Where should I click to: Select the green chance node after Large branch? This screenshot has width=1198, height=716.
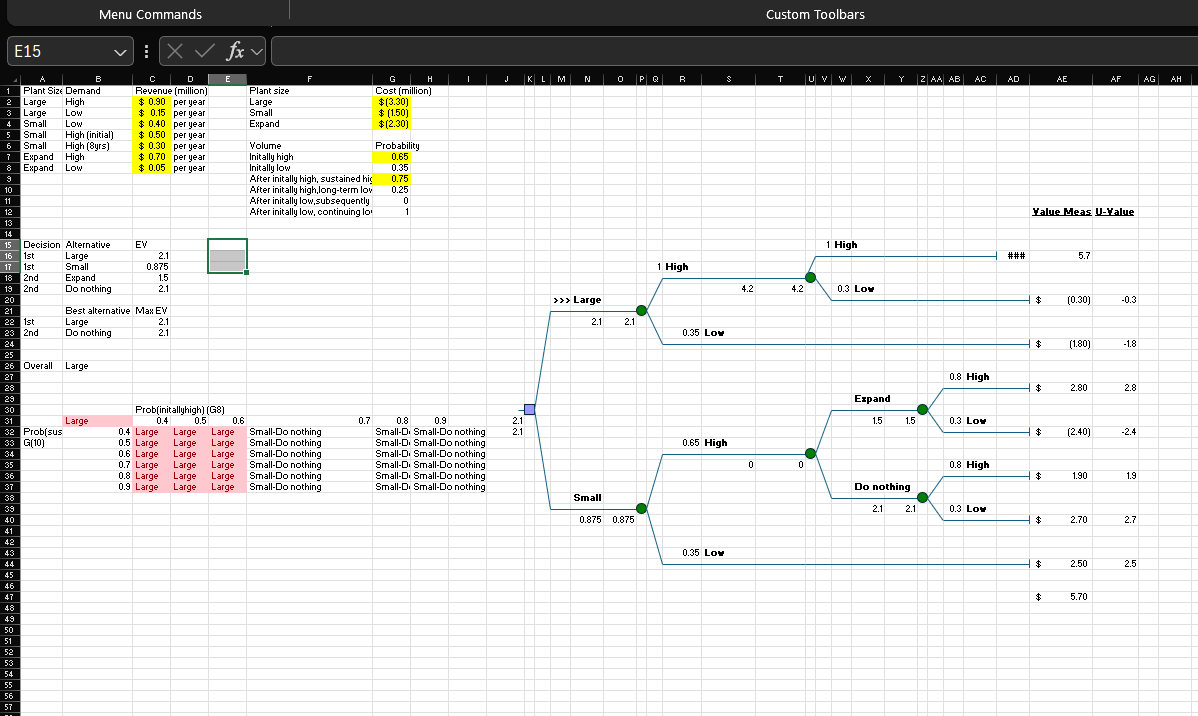pyautogui.click(x=641, y=310)
